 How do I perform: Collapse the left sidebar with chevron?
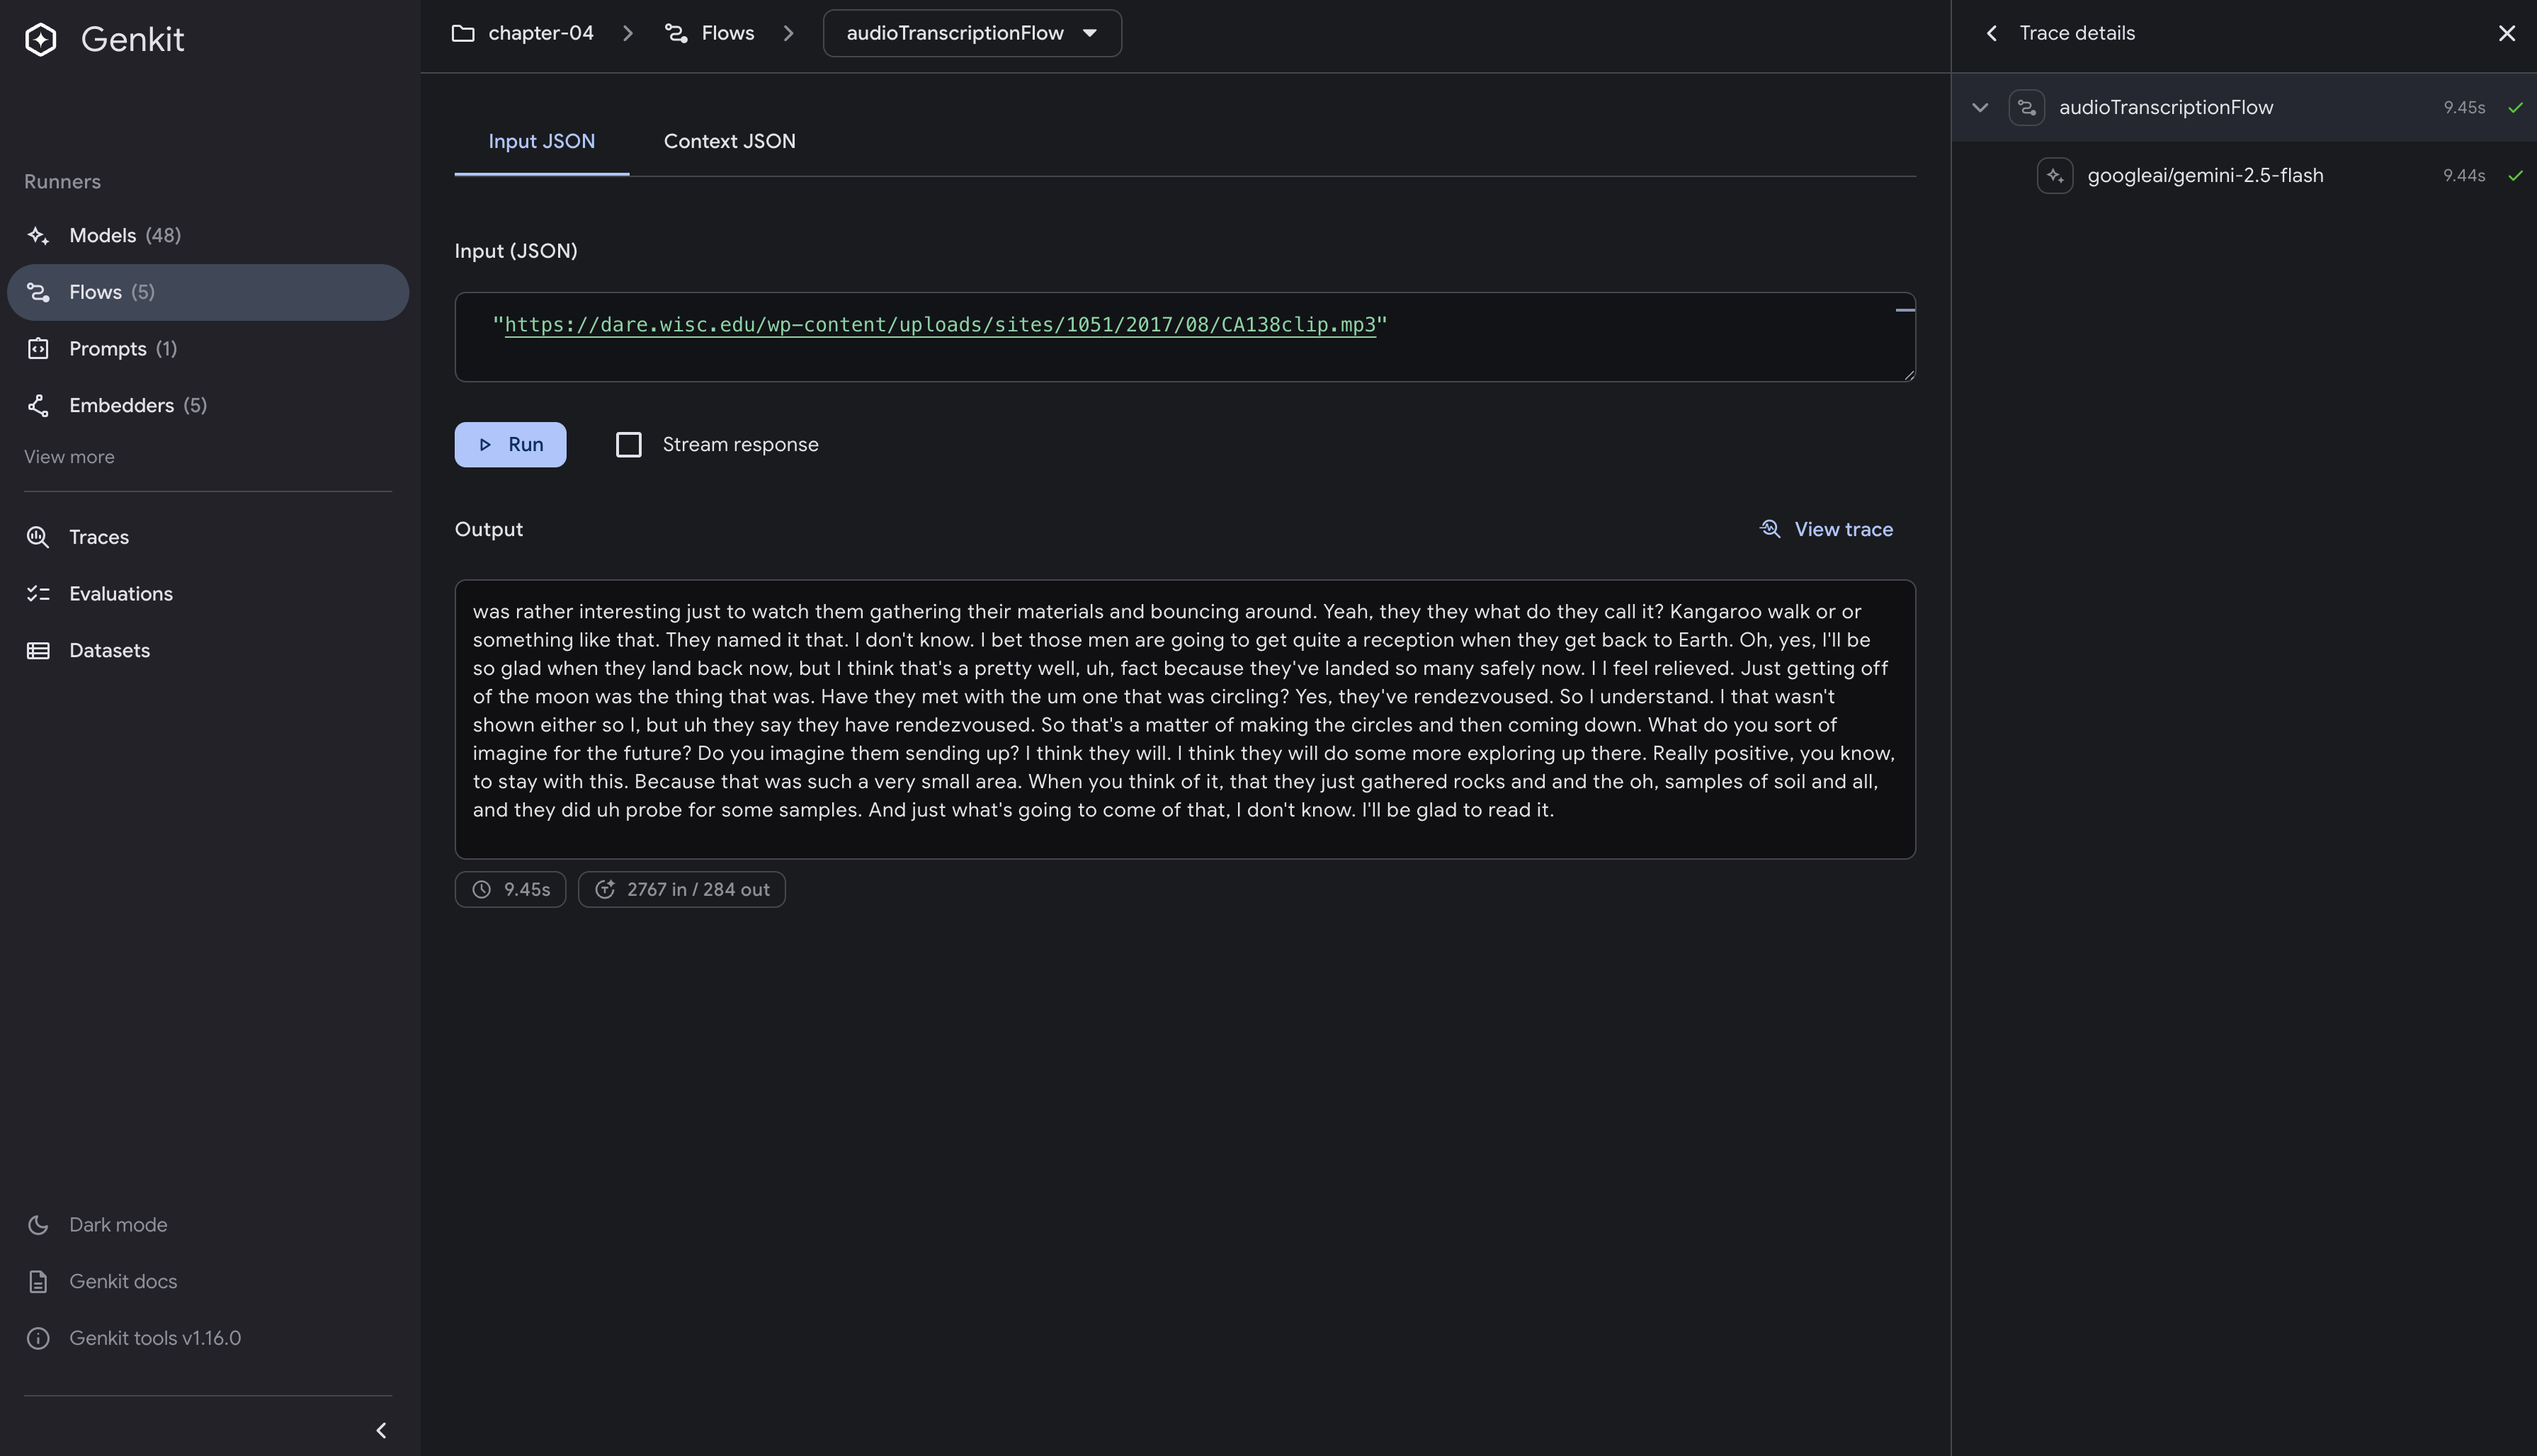(x=381, y=1430)
